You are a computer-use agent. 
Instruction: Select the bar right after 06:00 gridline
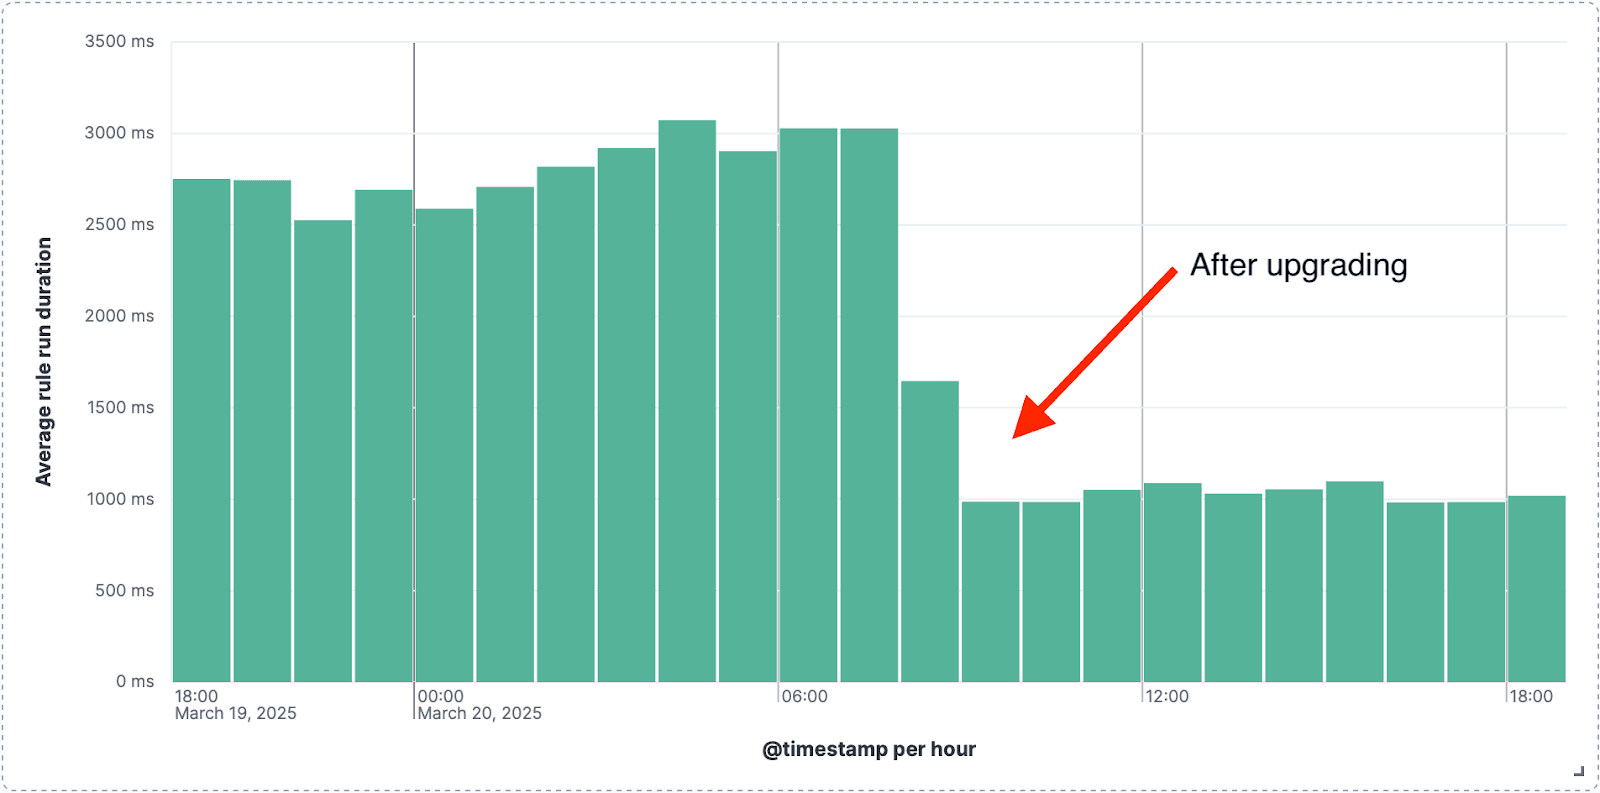tap(808, 405)
